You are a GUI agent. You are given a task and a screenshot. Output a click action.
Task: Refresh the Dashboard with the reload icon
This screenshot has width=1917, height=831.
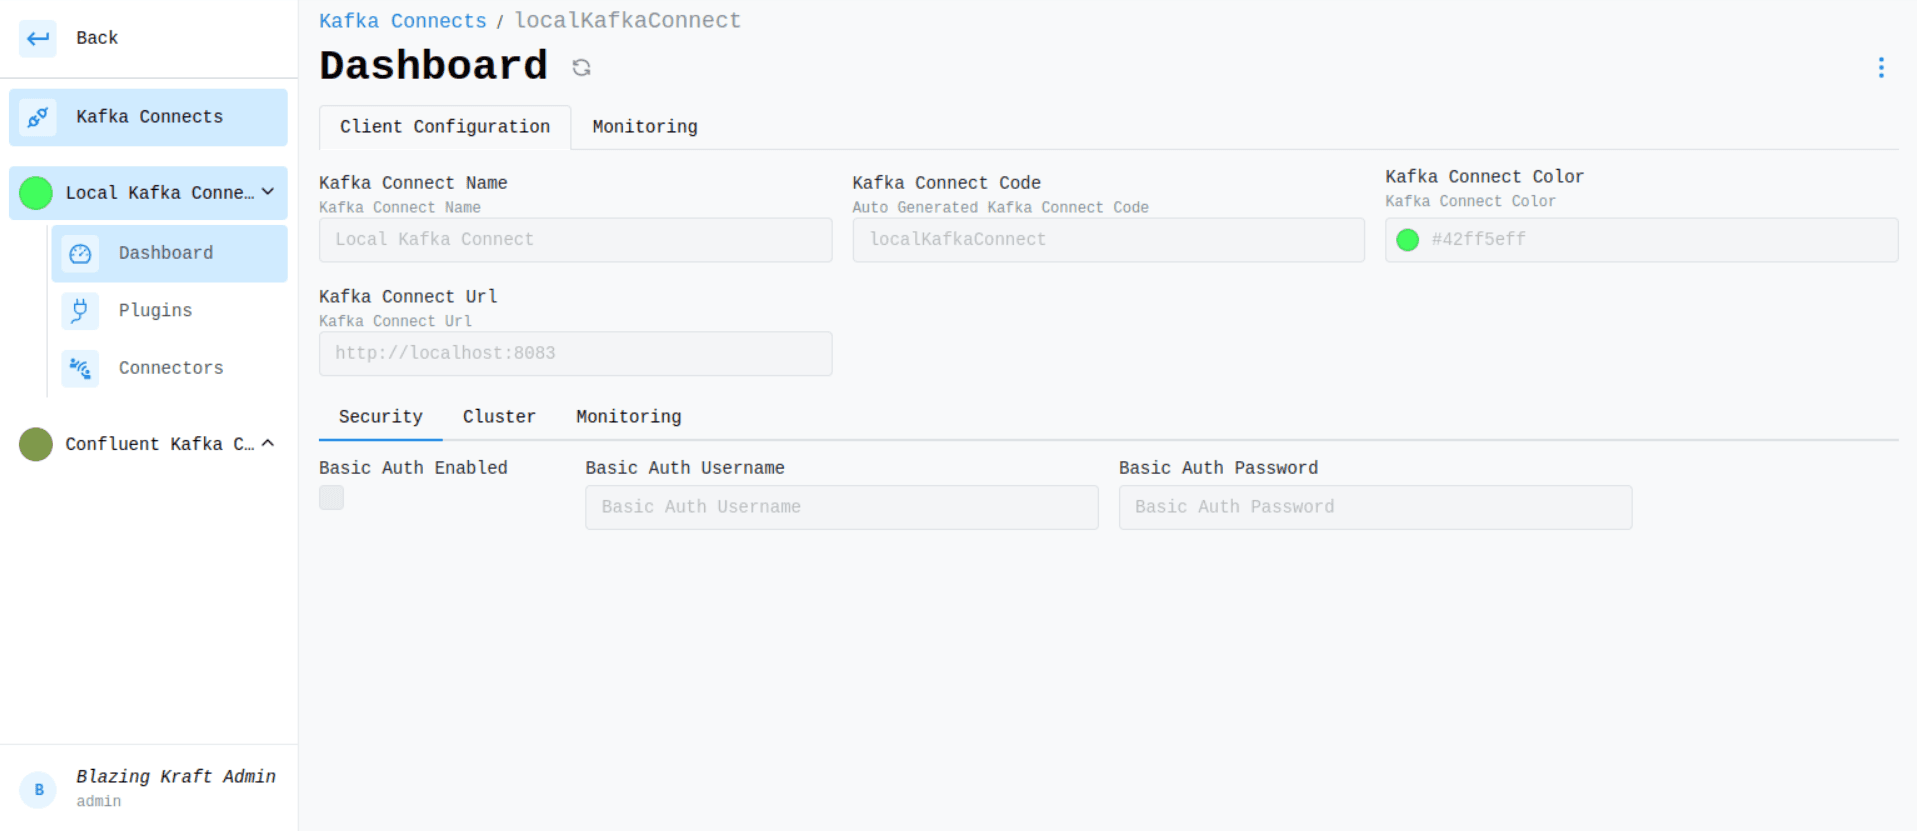tap(581, 67)
